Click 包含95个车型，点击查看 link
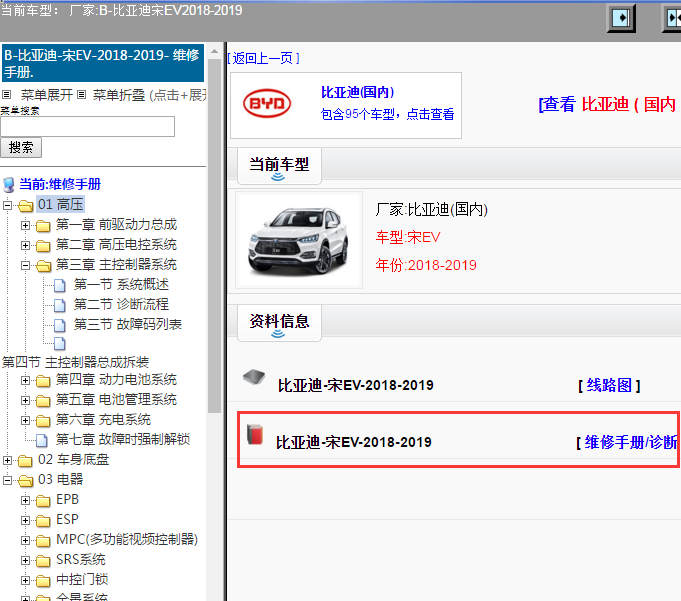This screenshot has height=601, width=681. click(x=387, y=114)
